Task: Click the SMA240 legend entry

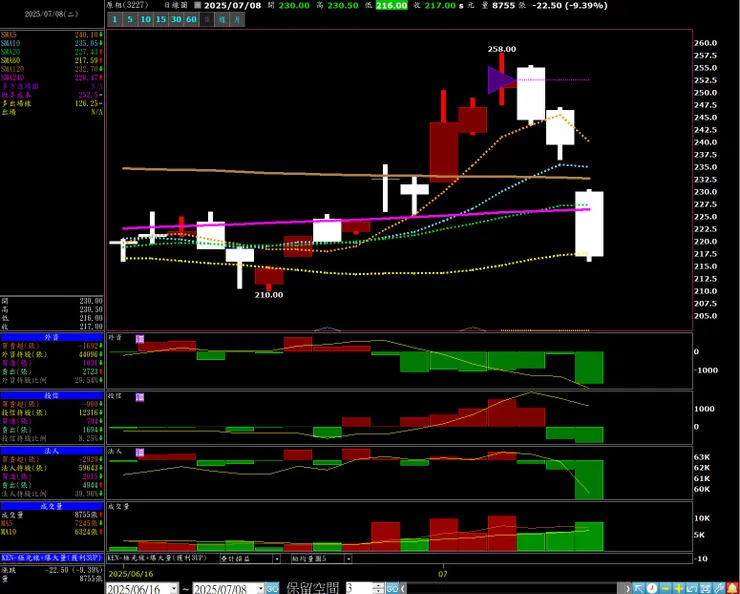Action: (51, 77)
